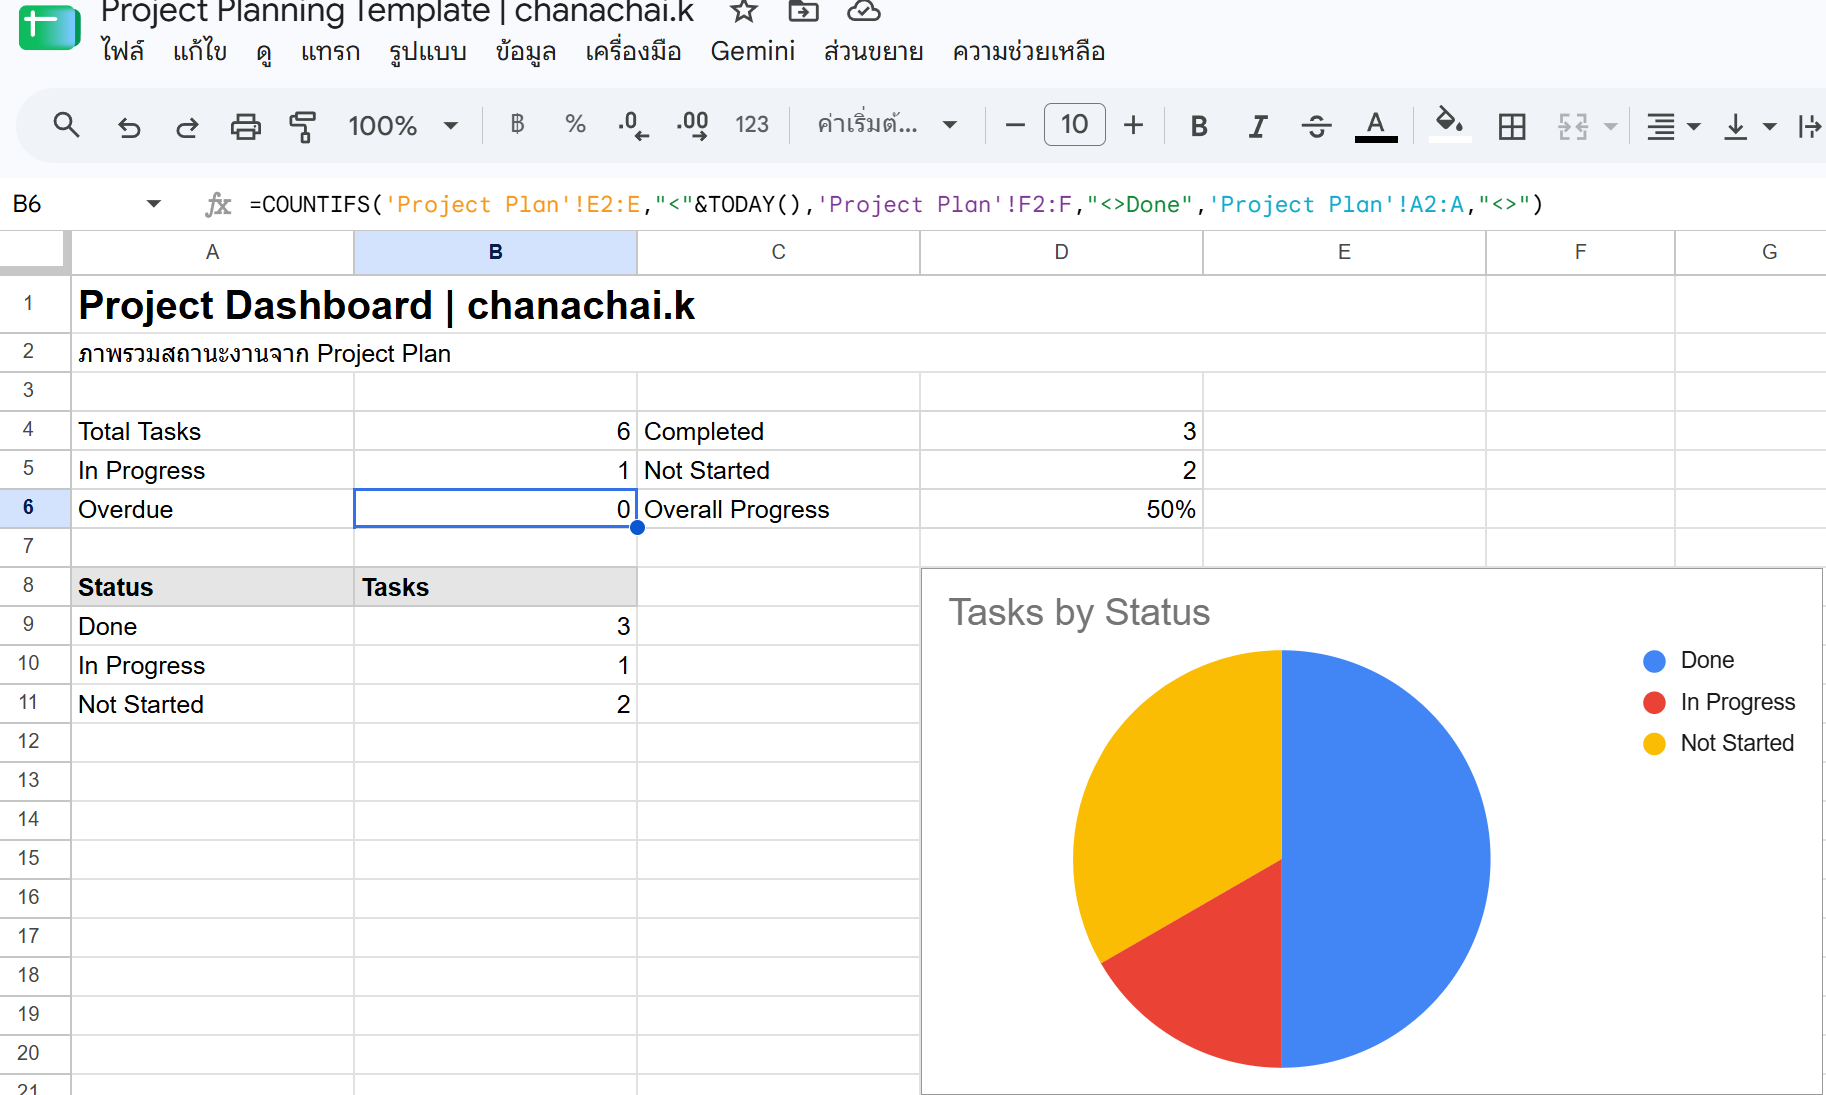
Task: Star this spreadsheet document
Action: (743, 12)
